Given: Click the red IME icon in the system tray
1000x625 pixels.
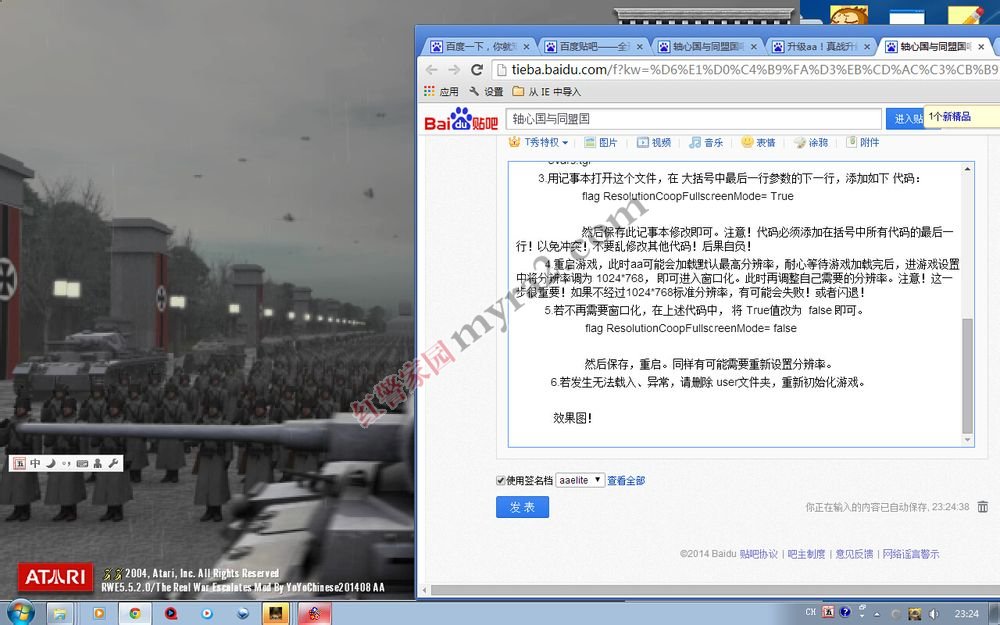Looking at the screenshot, I should 828,612.
